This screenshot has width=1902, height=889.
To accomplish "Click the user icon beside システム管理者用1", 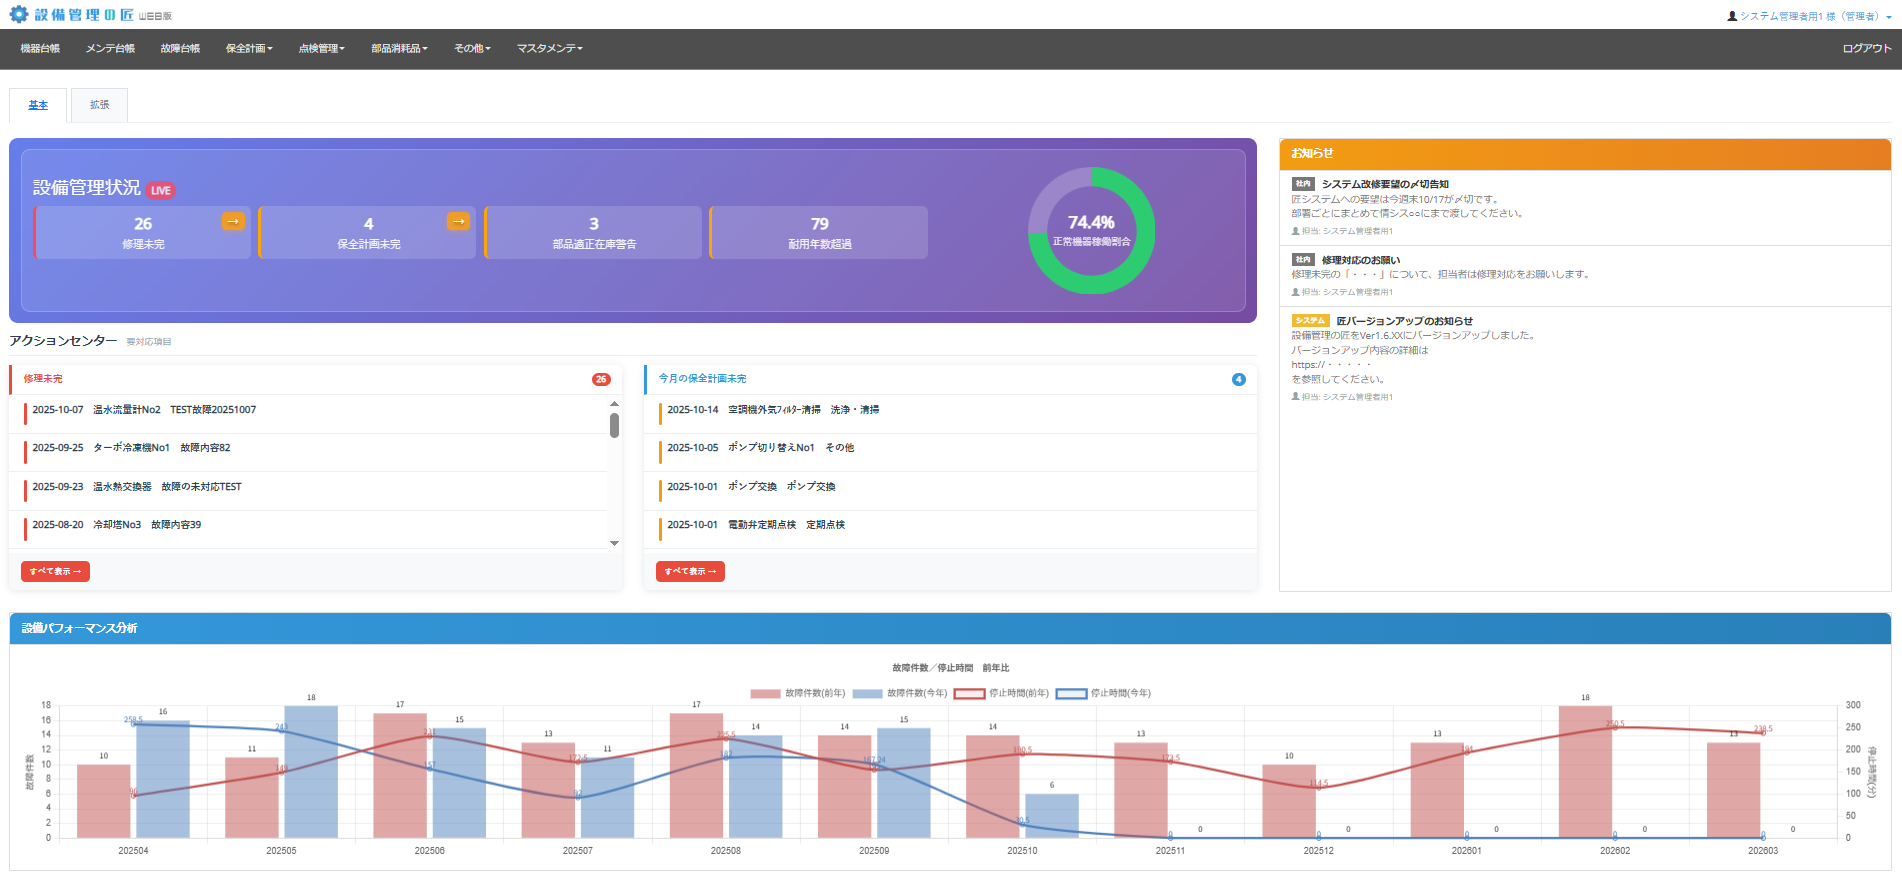I will click(x=1732, y=16).
